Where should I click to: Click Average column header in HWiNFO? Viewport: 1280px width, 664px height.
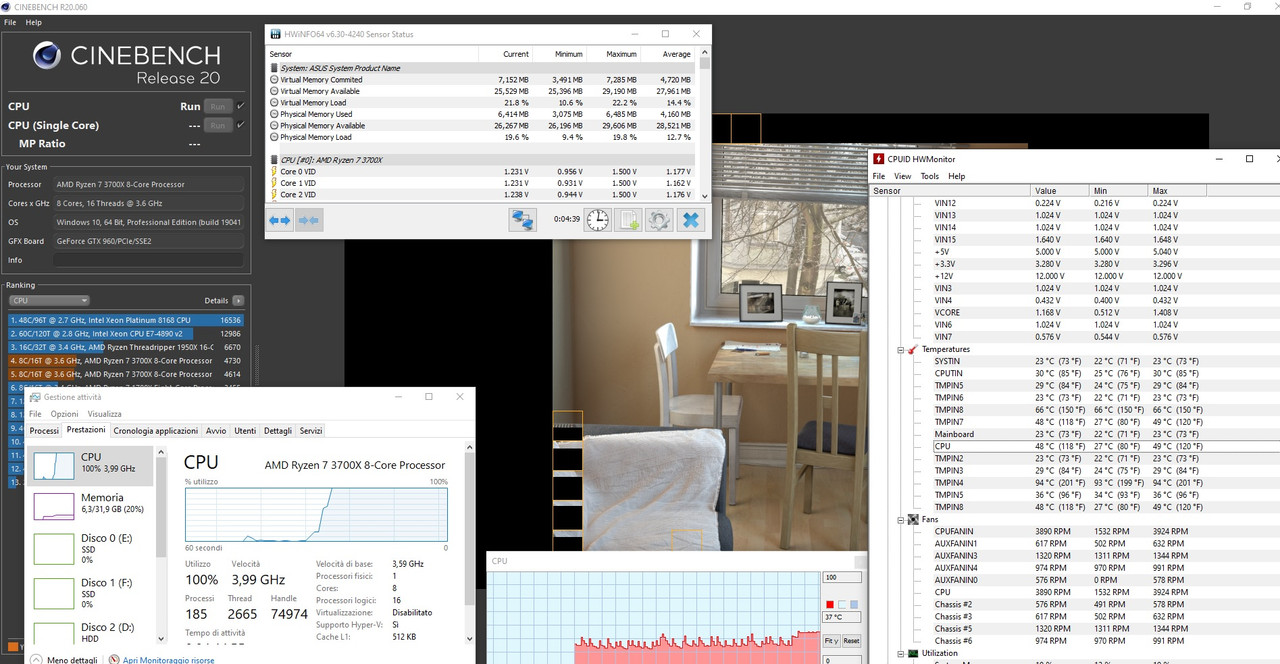pos(676,54)
